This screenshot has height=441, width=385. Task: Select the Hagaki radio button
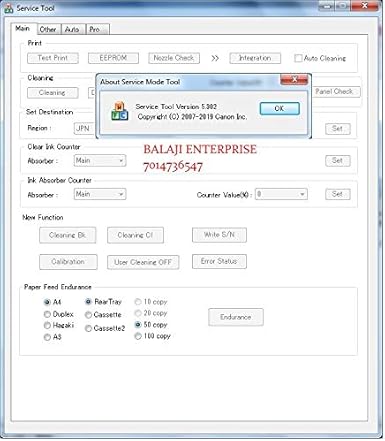pyautogui.click(x=47, y=325)
